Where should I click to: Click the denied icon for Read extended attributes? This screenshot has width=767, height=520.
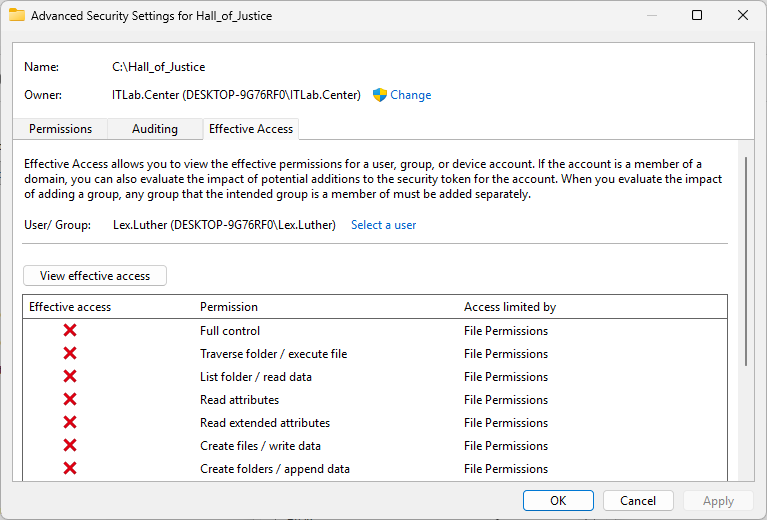pyautogui.click(x=70, y=423)
